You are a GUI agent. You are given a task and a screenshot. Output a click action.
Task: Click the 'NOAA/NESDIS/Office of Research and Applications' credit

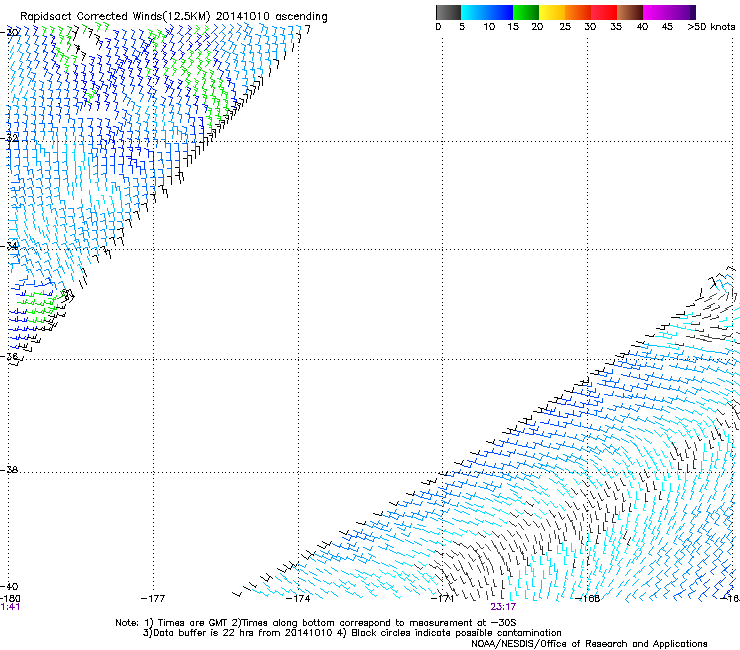[589, 644]
